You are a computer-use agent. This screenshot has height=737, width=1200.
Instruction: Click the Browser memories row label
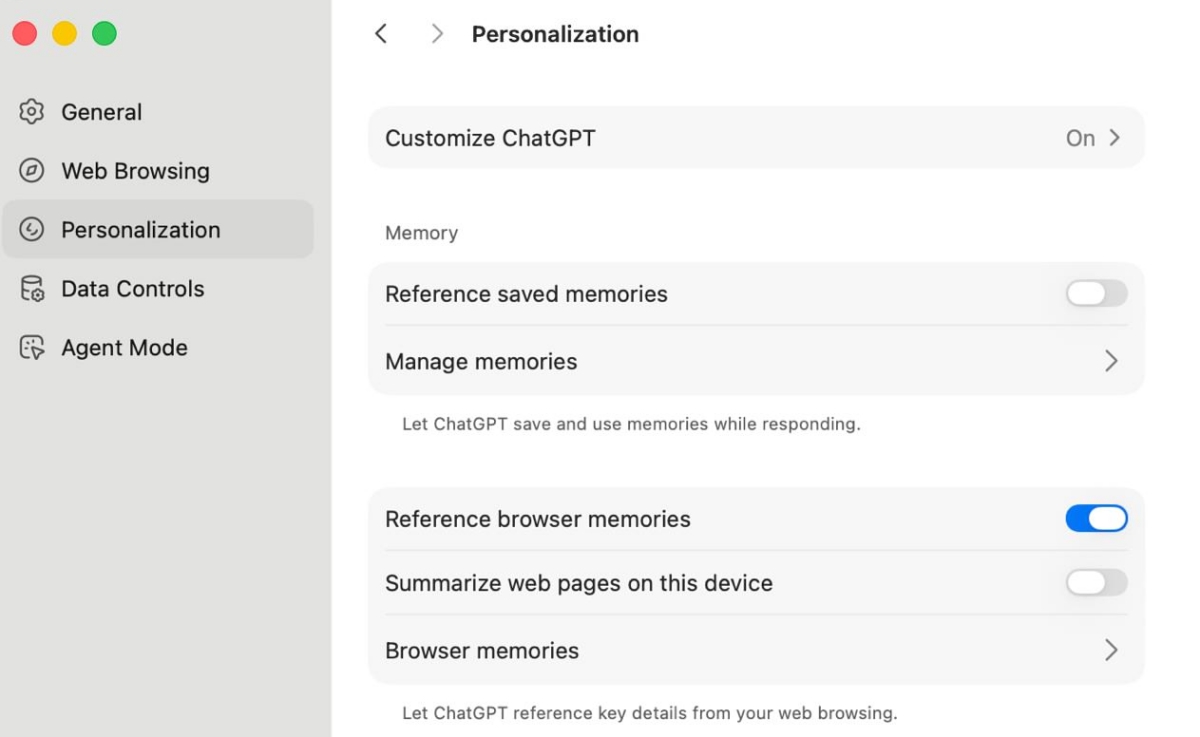click(x=482, y=650)
